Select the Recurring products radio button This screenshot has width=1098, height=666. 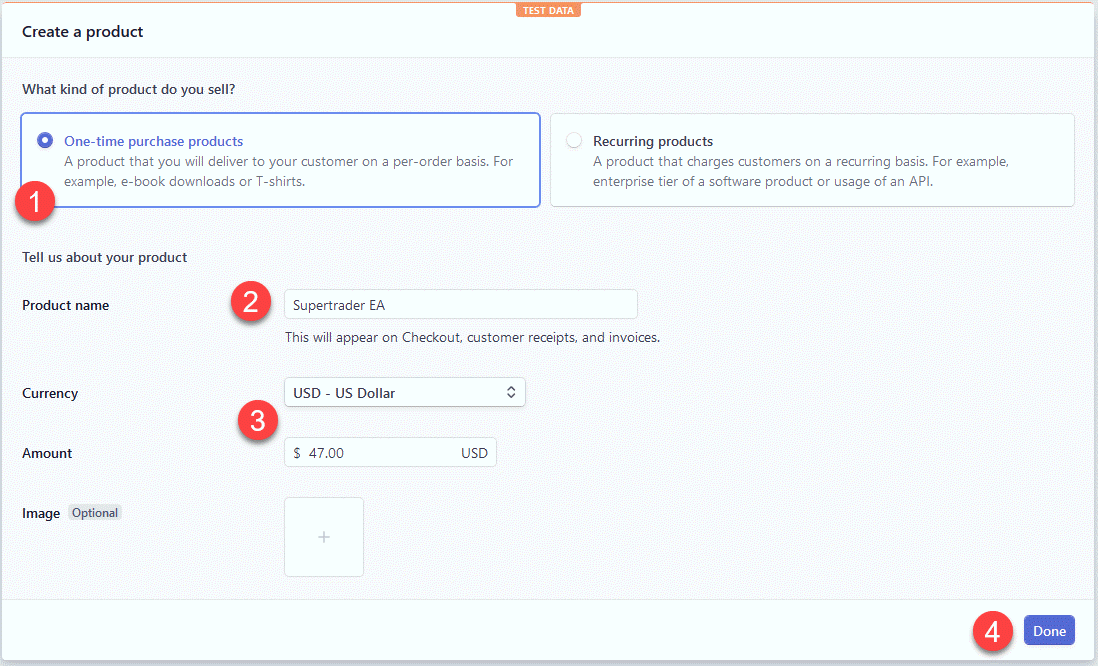[574, 141]
